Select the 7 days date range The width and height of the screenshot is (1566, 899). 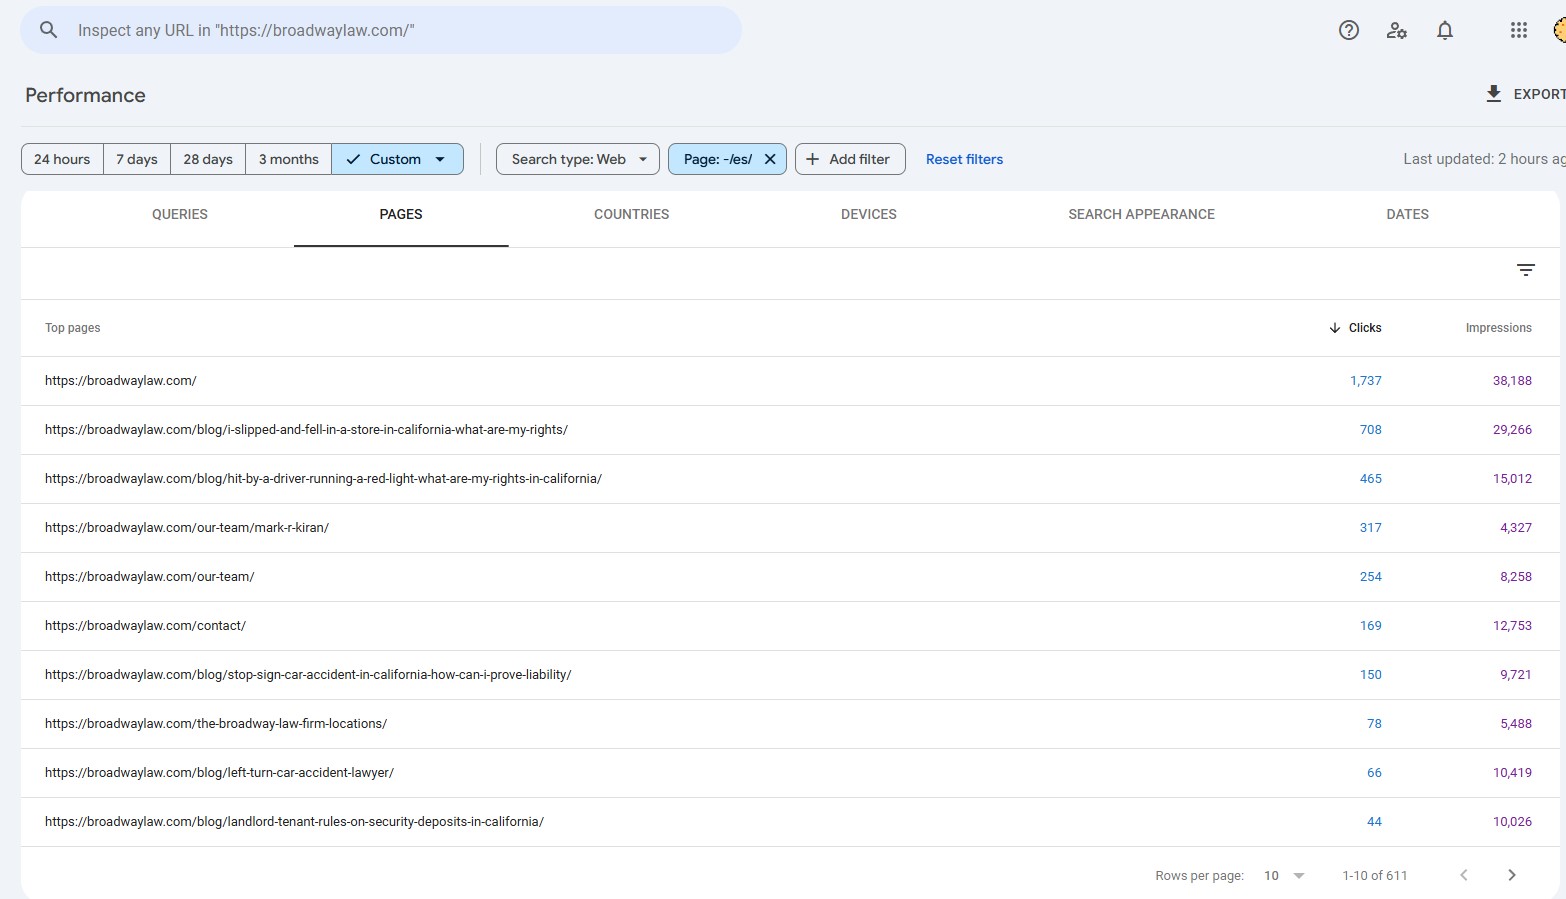click(137, 159)
